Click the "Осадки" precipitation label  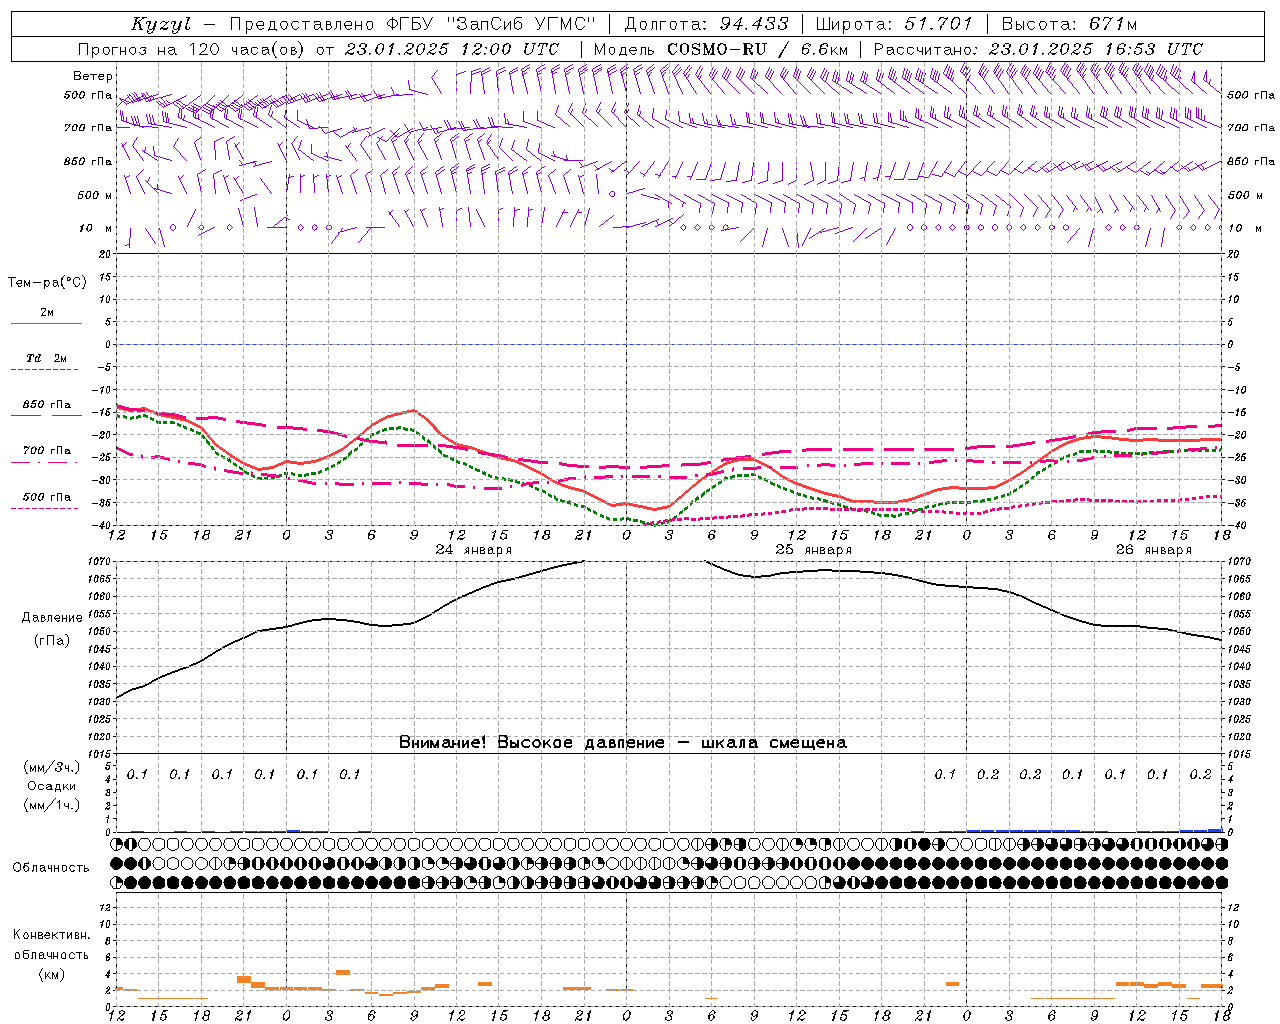(x=52, y=786)
